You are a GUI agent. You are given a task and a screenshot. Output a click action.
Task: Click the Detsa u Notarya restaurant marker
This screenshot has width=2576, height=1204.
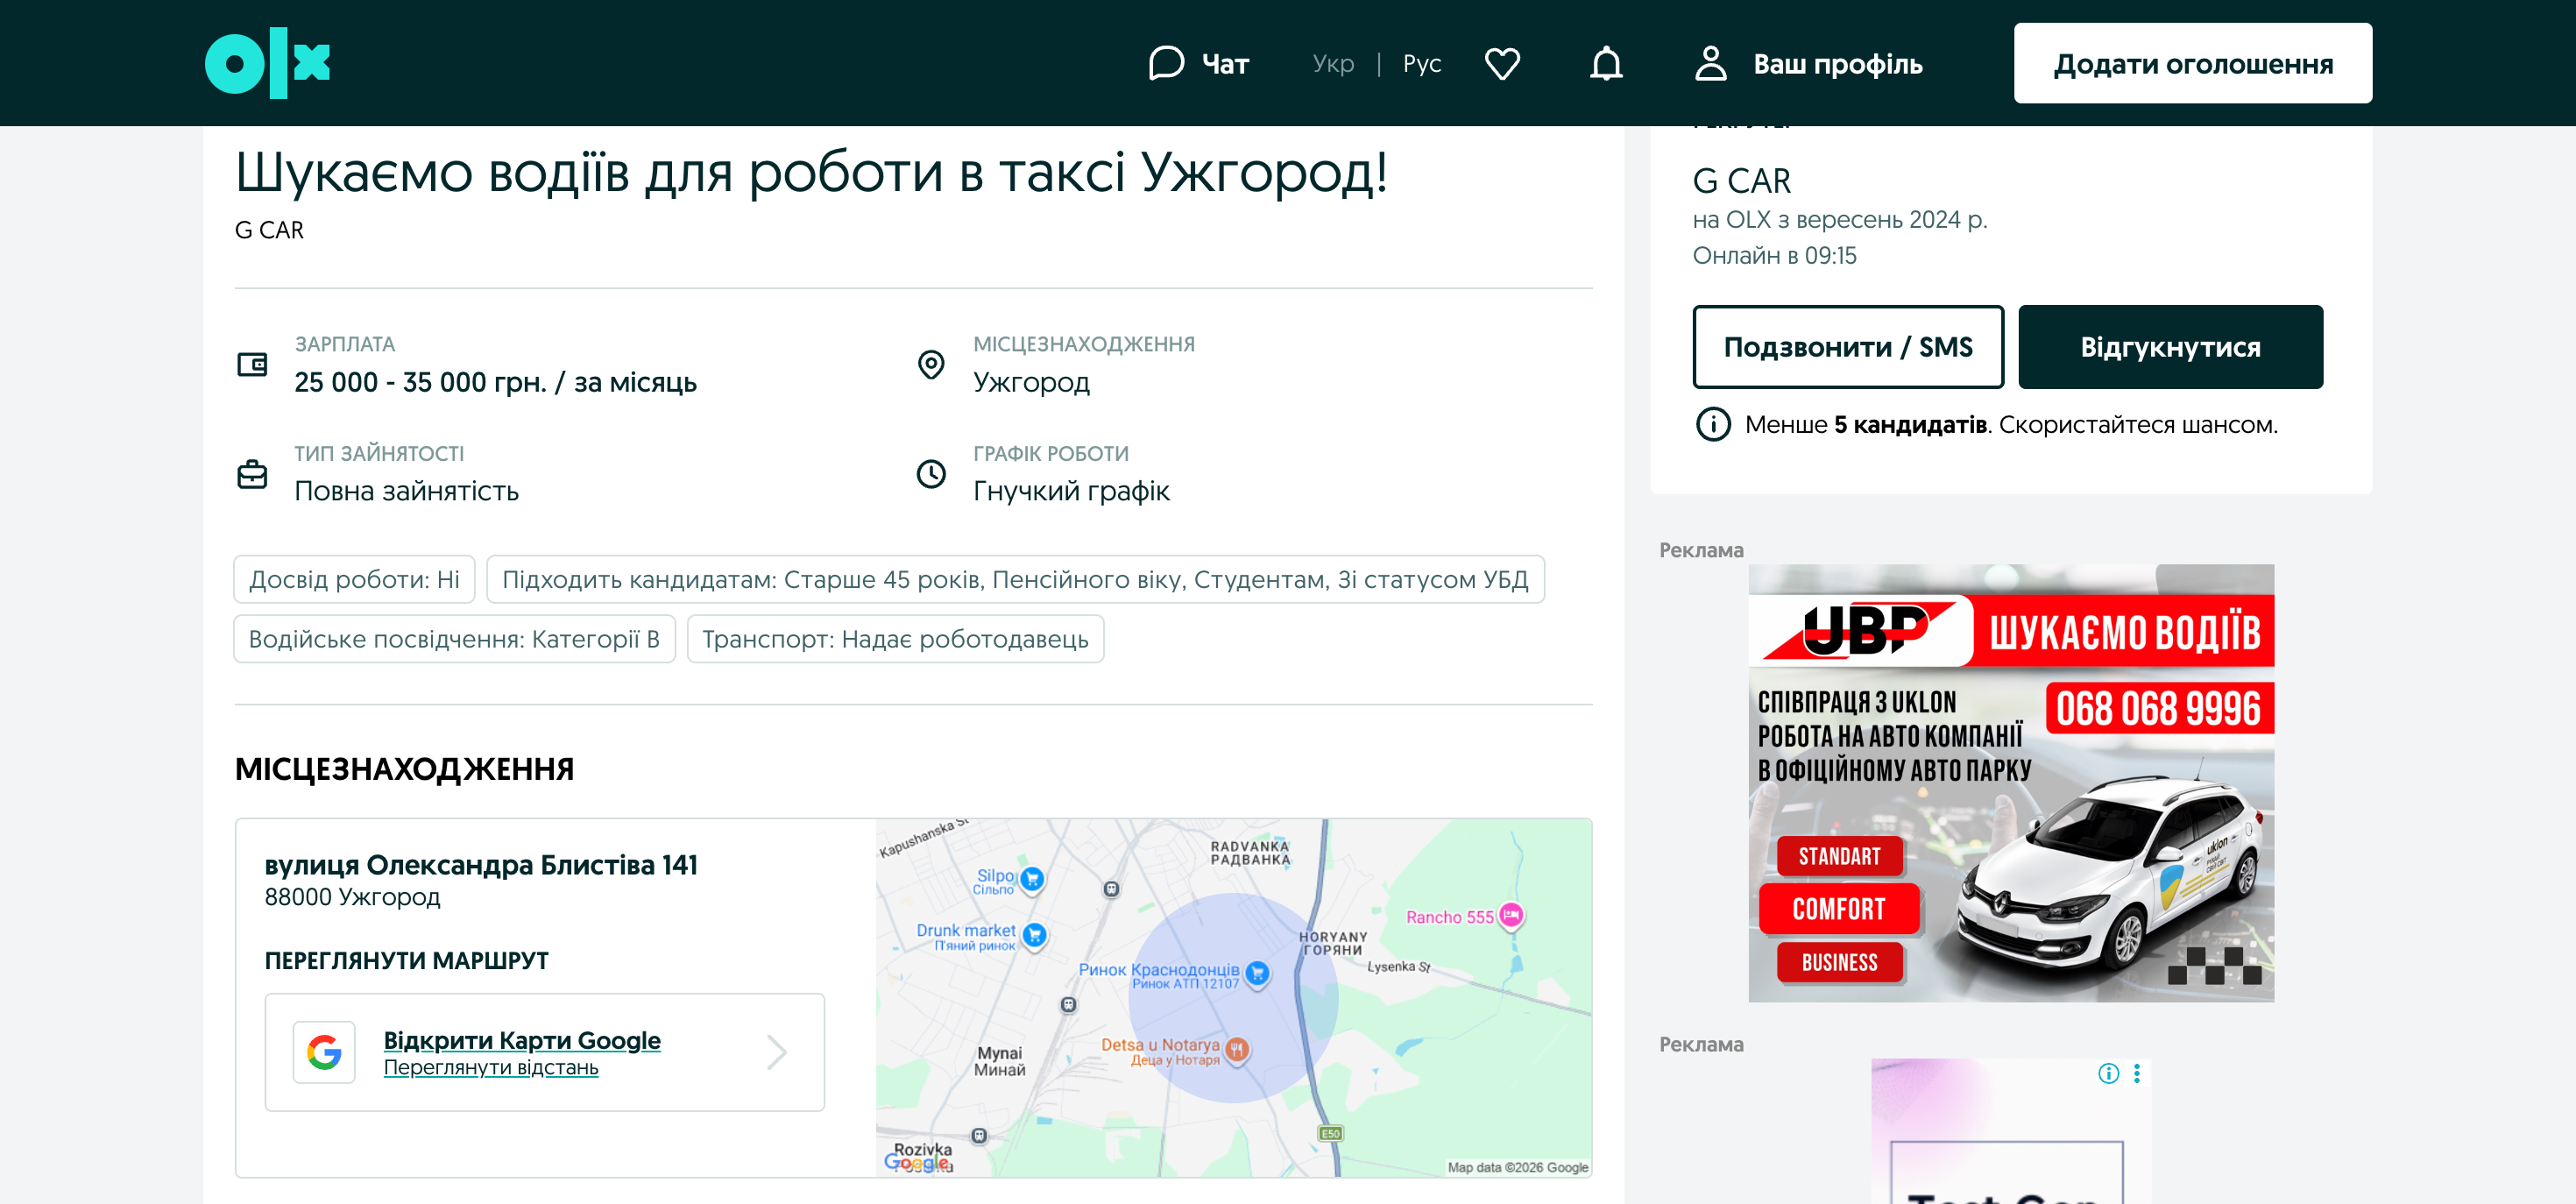[x=1237, y=1049]
